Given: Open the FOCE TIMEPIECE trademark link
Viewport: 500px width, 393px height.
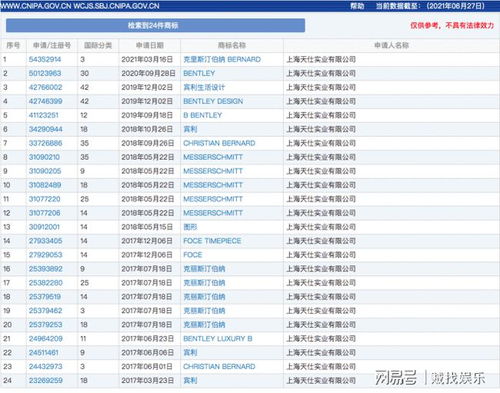Looking at the screenshot, I should (x=212, y=241).
